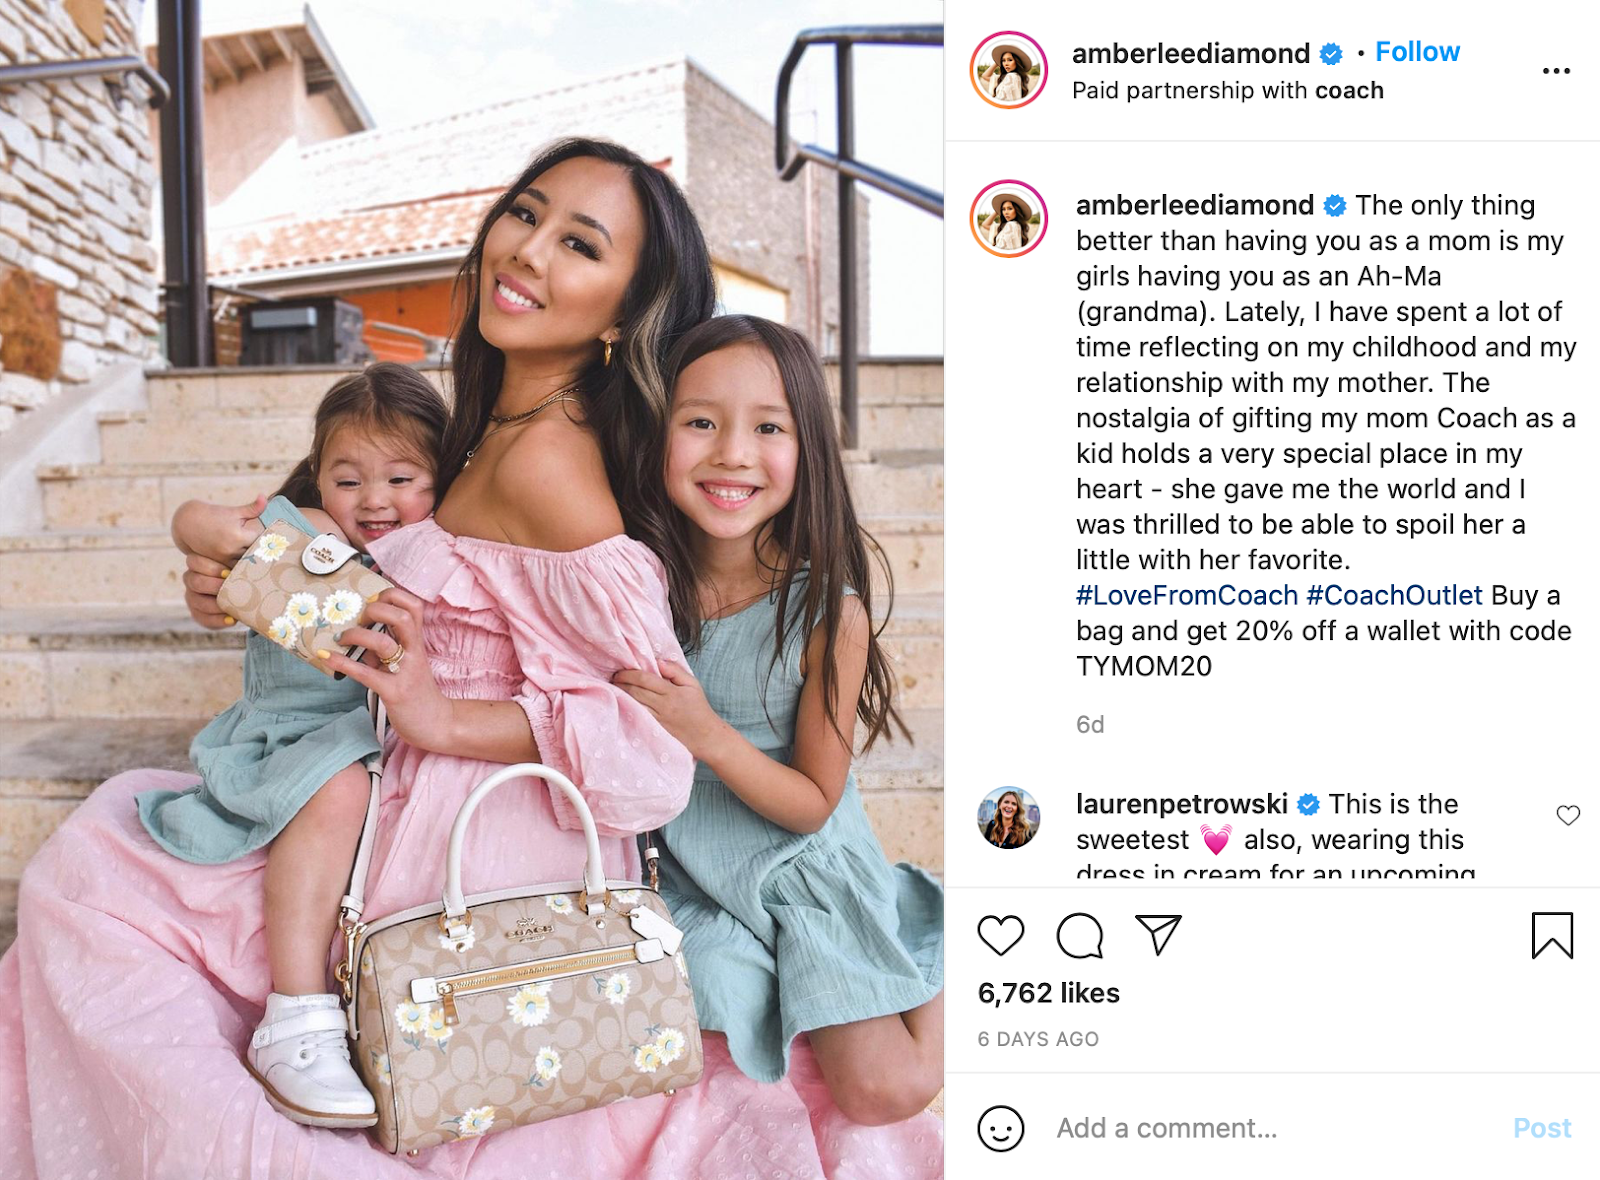The width and height of the screenshot is (1600, 1180).
Task: Open amberleediamond username in header
Action: (1190, 53)
